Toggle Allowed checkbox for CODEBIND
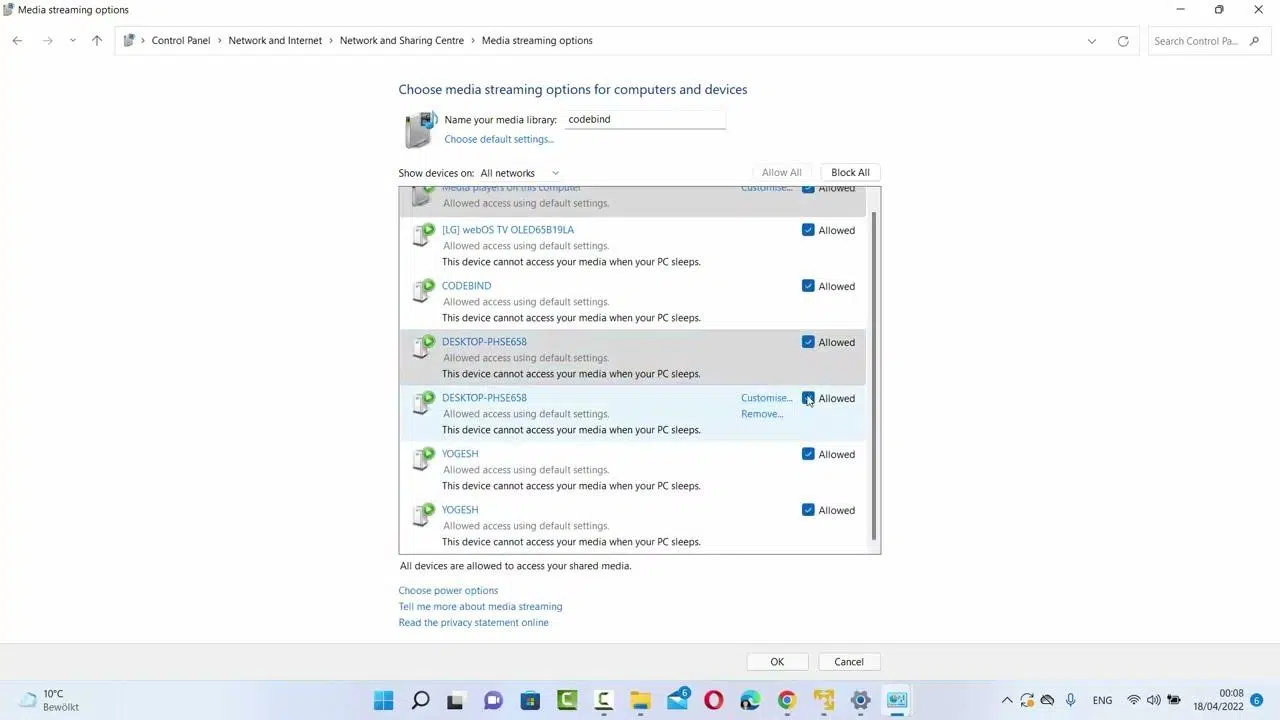Screen dimensions: 1280x720 [808, 286]
